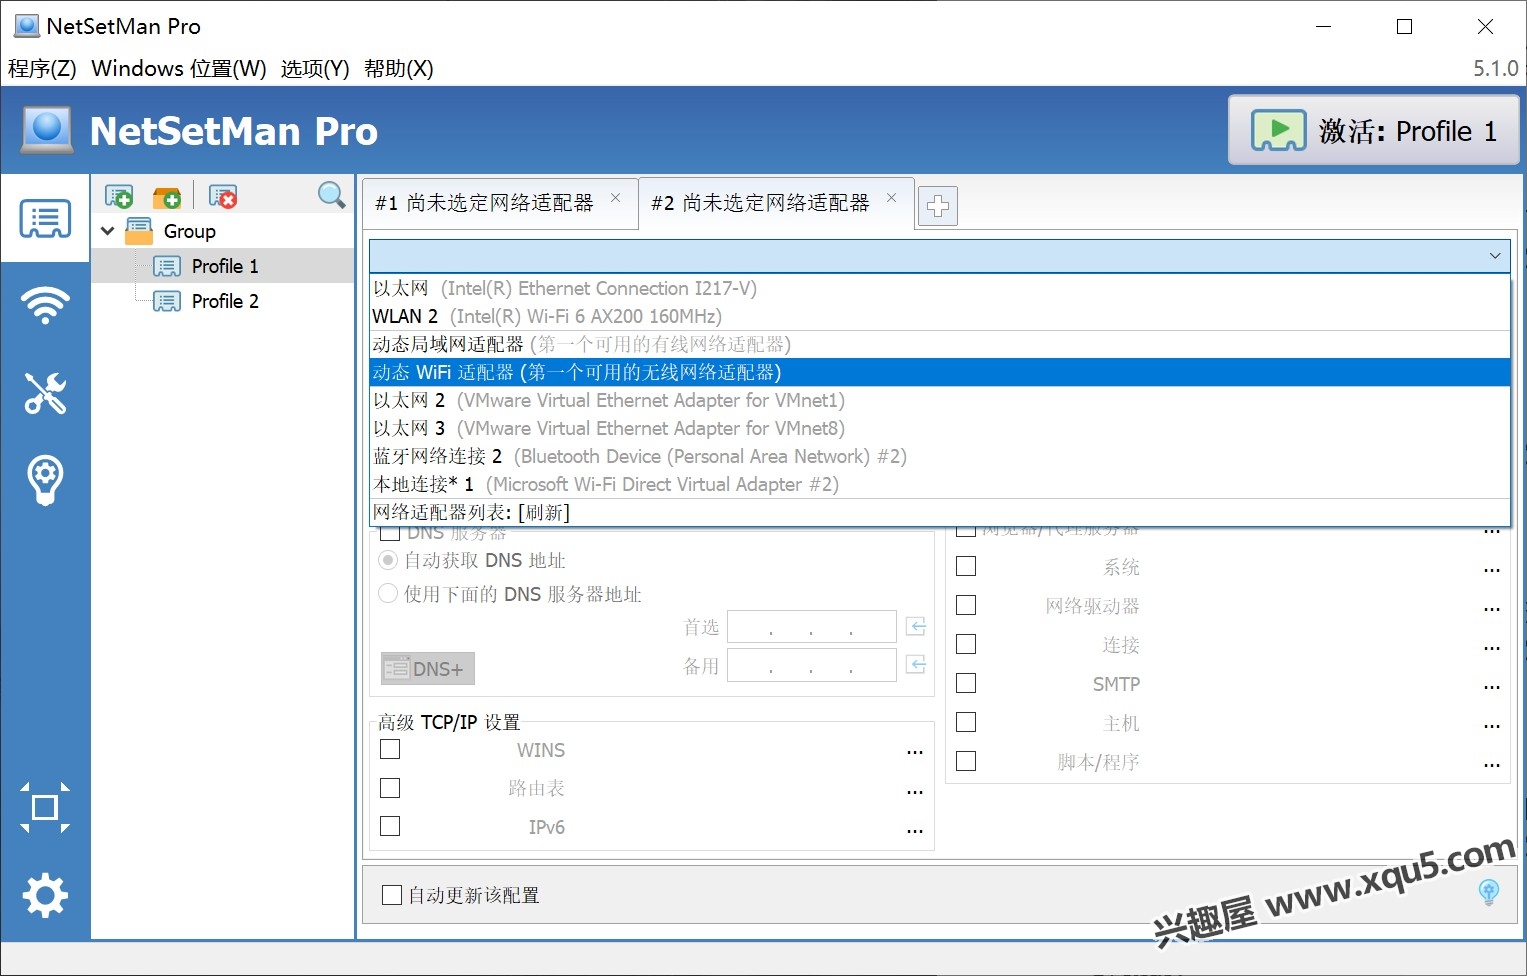Click the 首选 DNS address field
The height and width of the screenshot is (976, 1527).
point(811,627)
